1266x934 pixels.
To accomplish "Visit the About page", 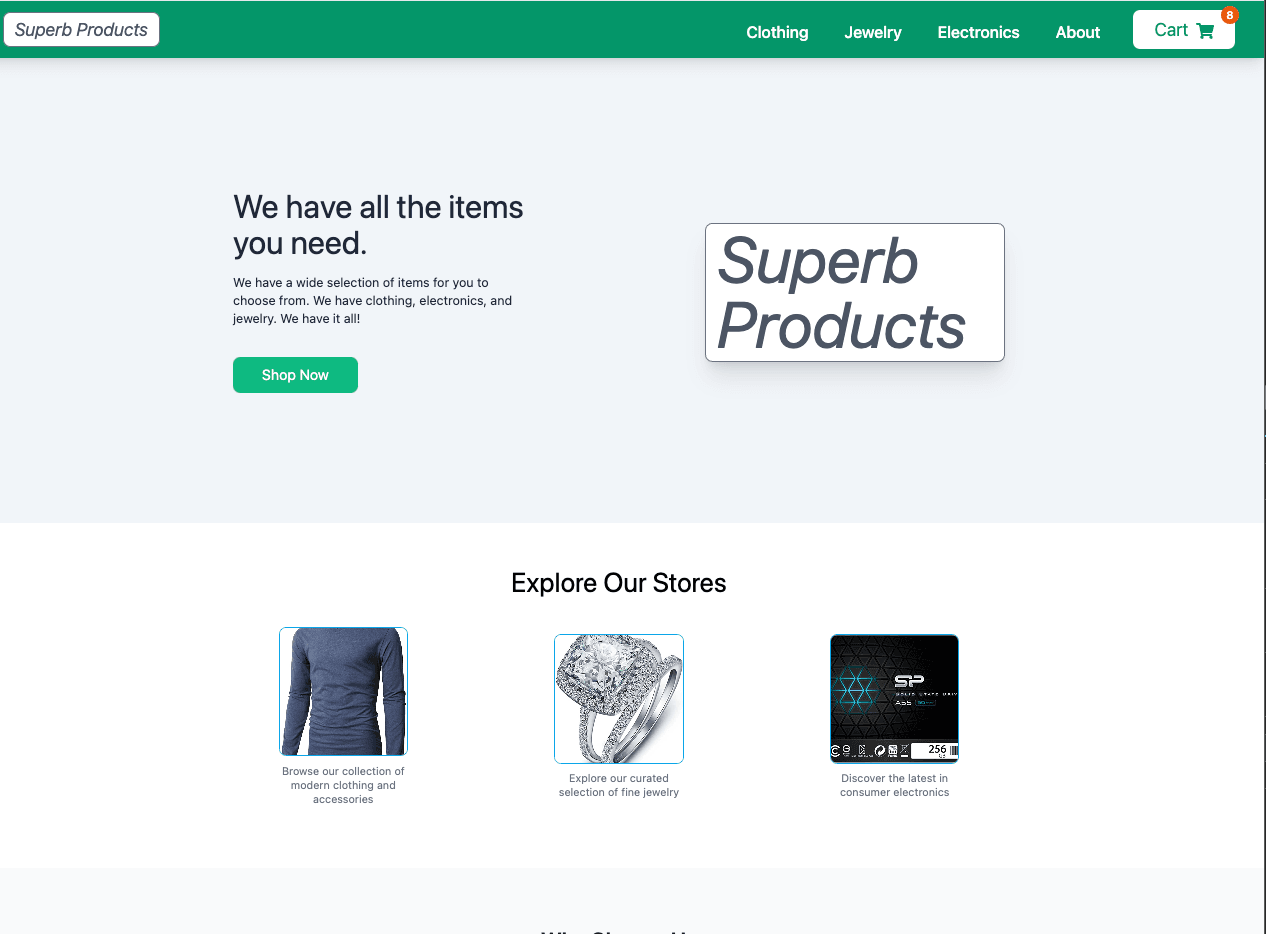I will [x=1078, y=32].
